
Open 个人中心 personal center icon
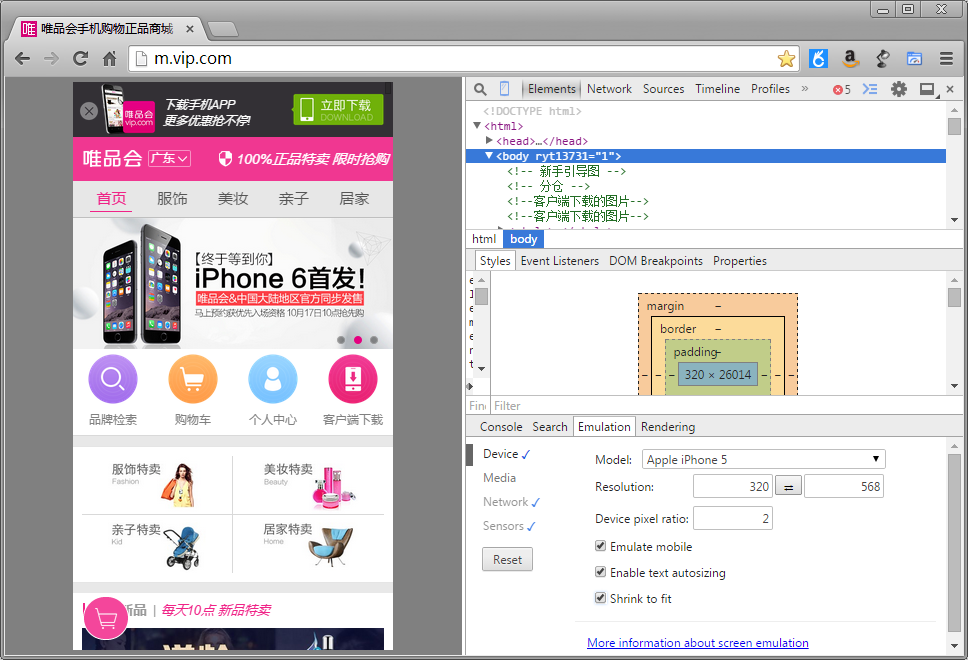pos(273,378)
